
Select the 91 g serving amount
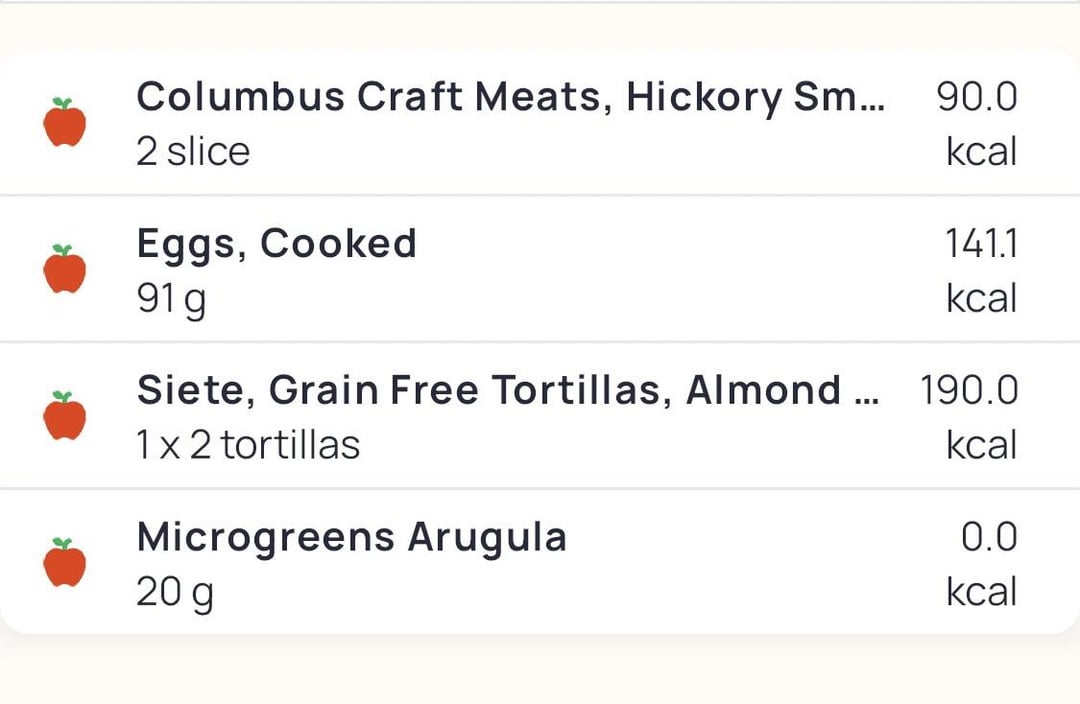click(172, 300)
